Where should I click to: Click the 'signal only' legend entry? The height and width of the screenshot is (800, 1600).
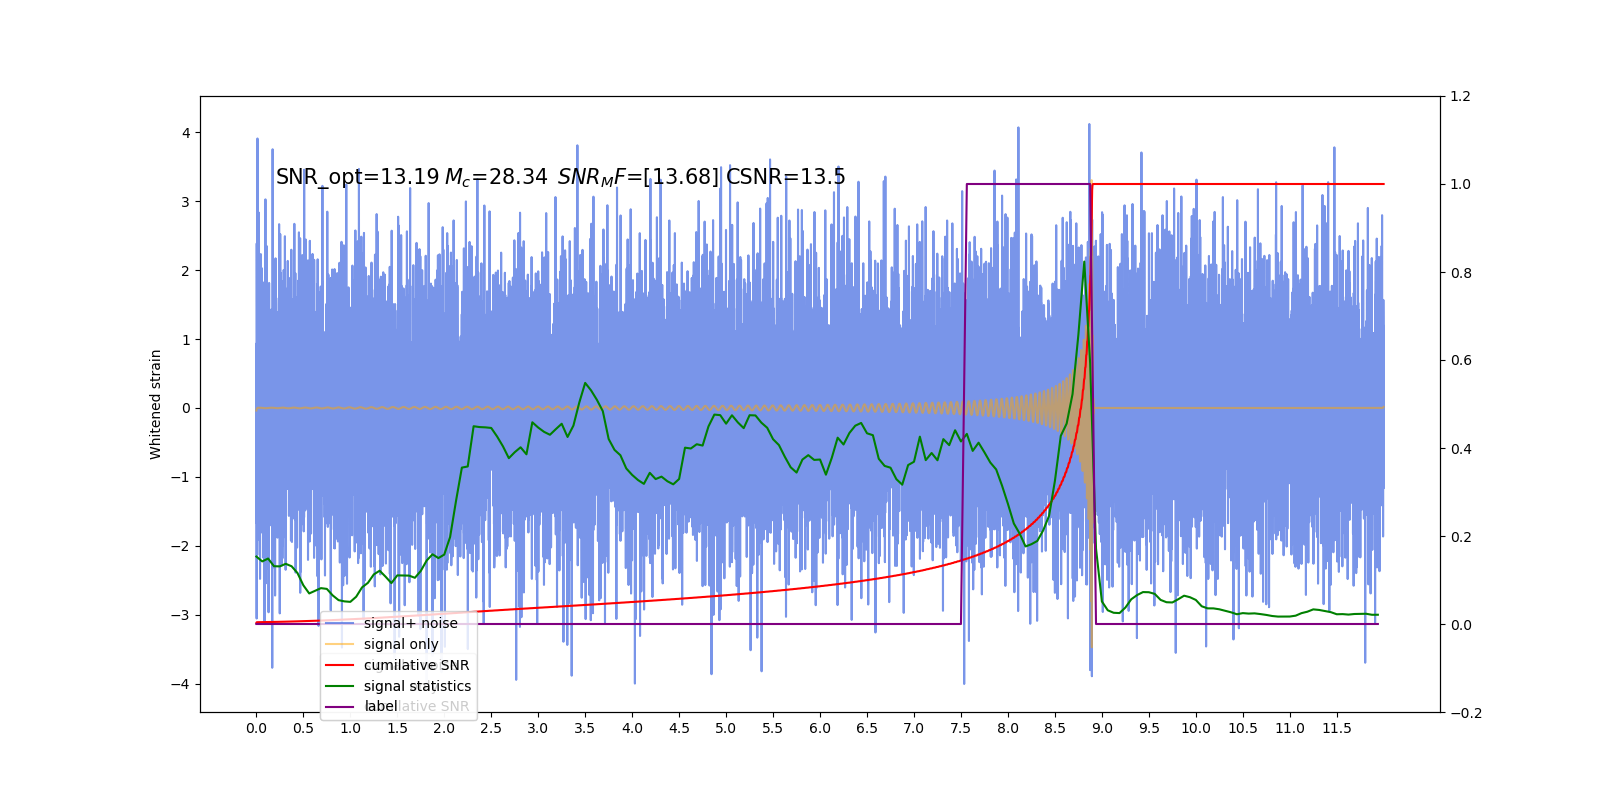pyautogui.click(x=401, y=644)
